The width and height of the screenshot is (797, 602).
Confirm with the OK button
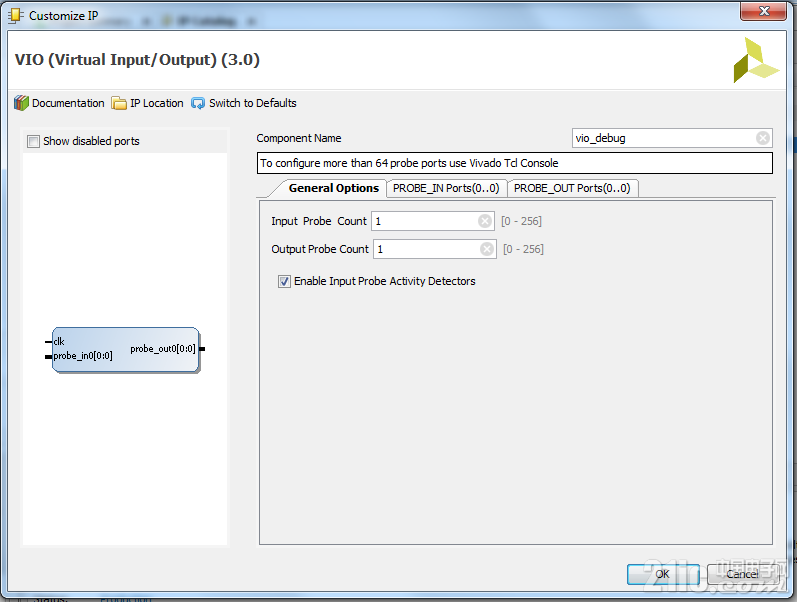click(x=663, y=574)
